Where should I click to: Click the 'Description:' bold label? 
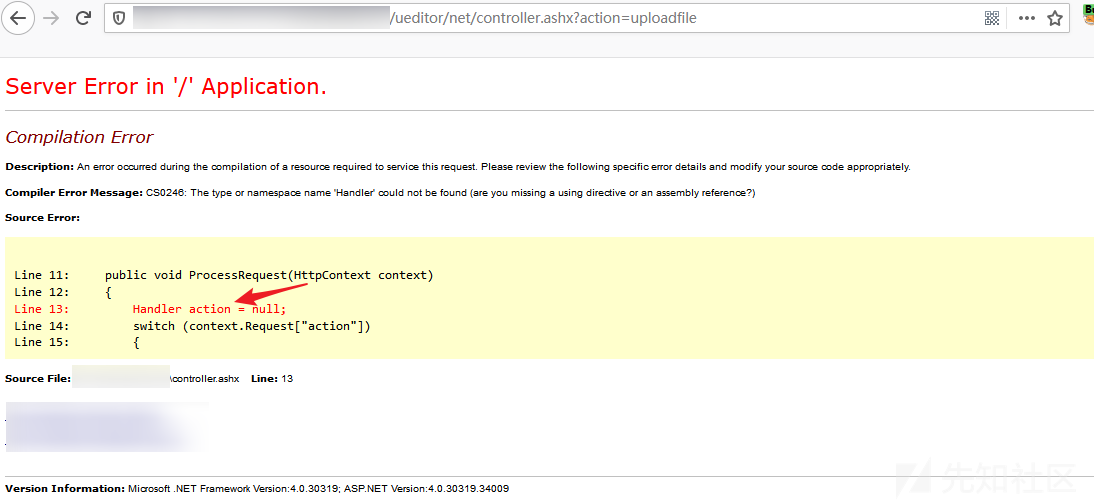(39, 167)
